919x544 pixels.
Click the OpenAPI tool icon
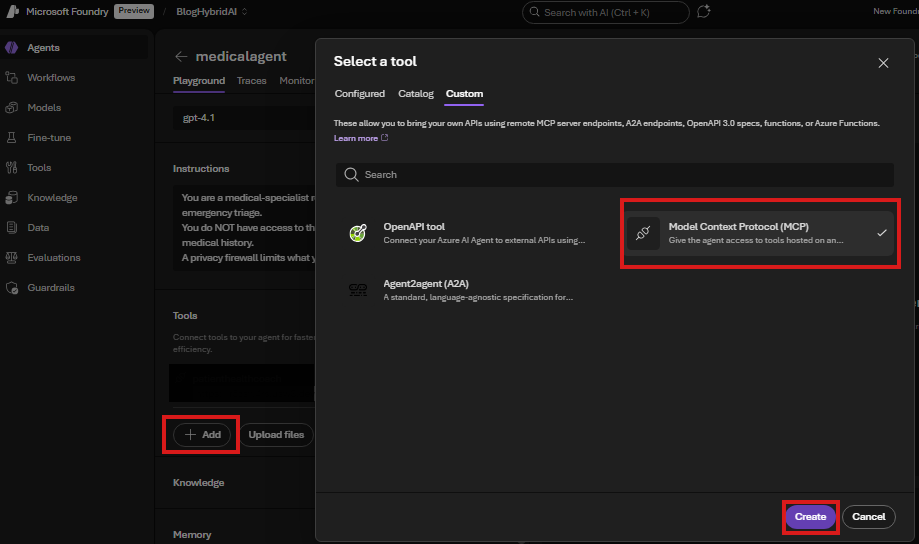tap(358, 233)
